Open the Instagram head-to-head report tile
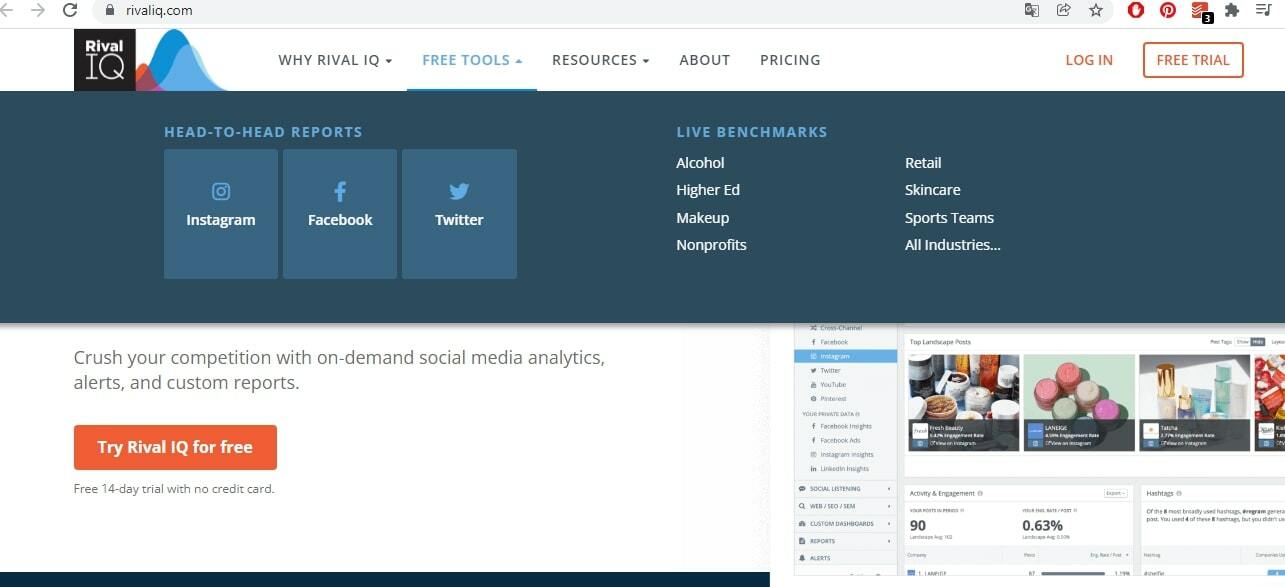 (221, 214)
